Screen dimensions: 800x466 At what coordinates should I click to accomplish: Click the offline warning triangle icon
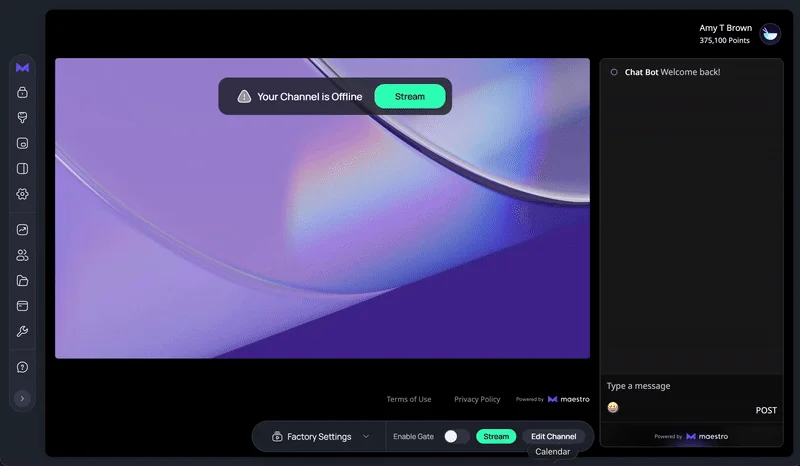pyautogui.click(x=244, y=96)
